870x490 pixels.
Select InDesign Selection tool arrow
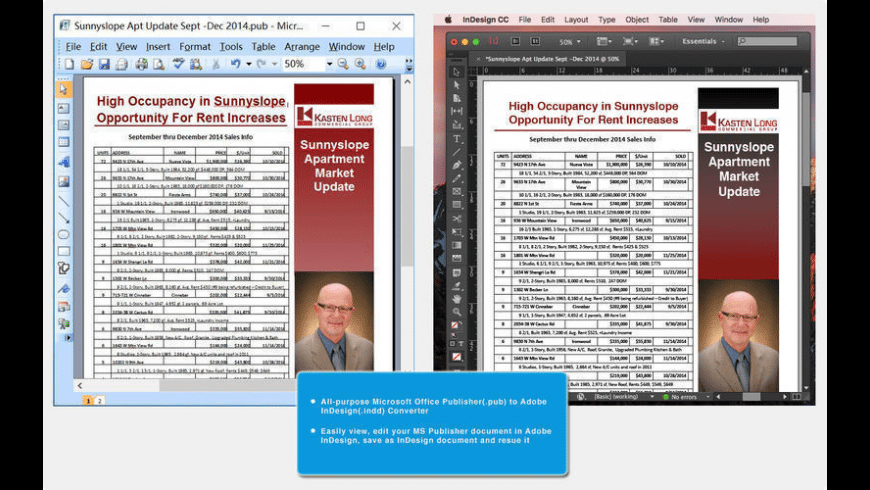457,72
